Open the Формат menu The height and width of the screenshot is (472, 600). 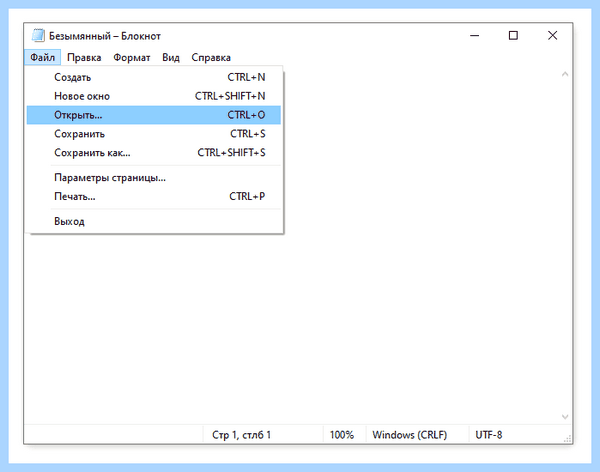(x=132, y=57)
